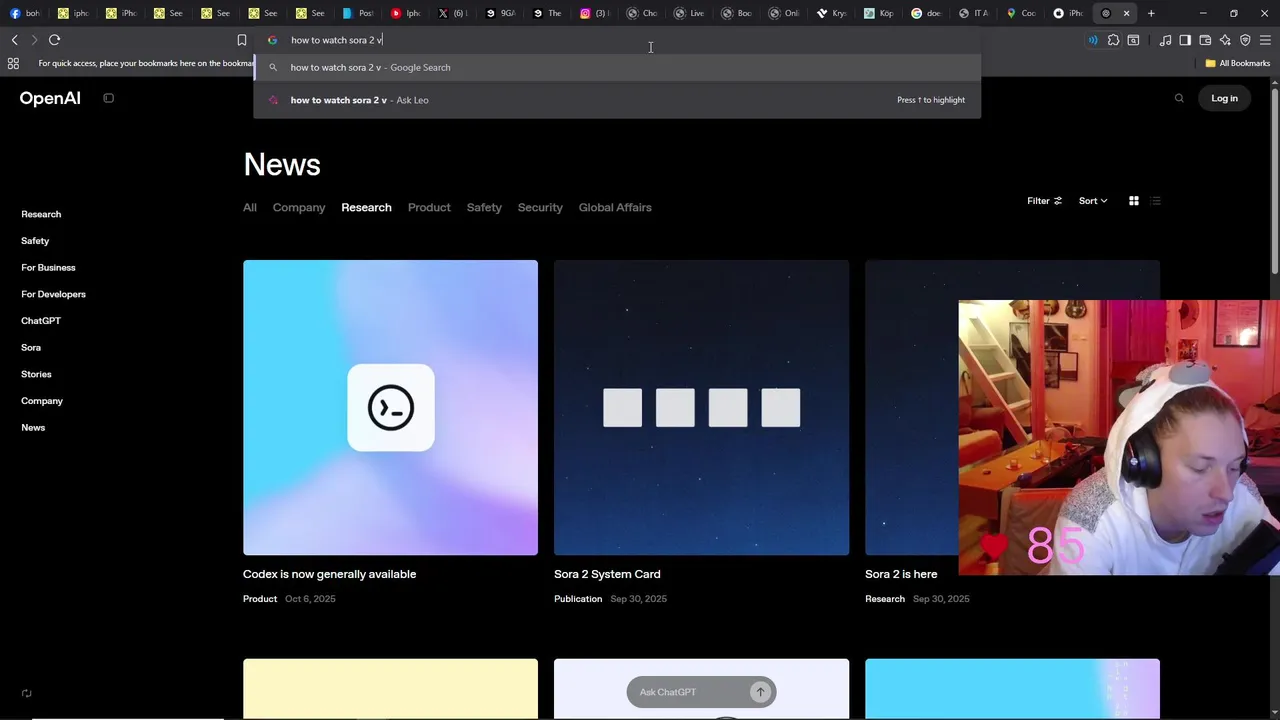Open Sora in the left sidebar
This screenshot has width=1280, height=720.
point(31,347)
